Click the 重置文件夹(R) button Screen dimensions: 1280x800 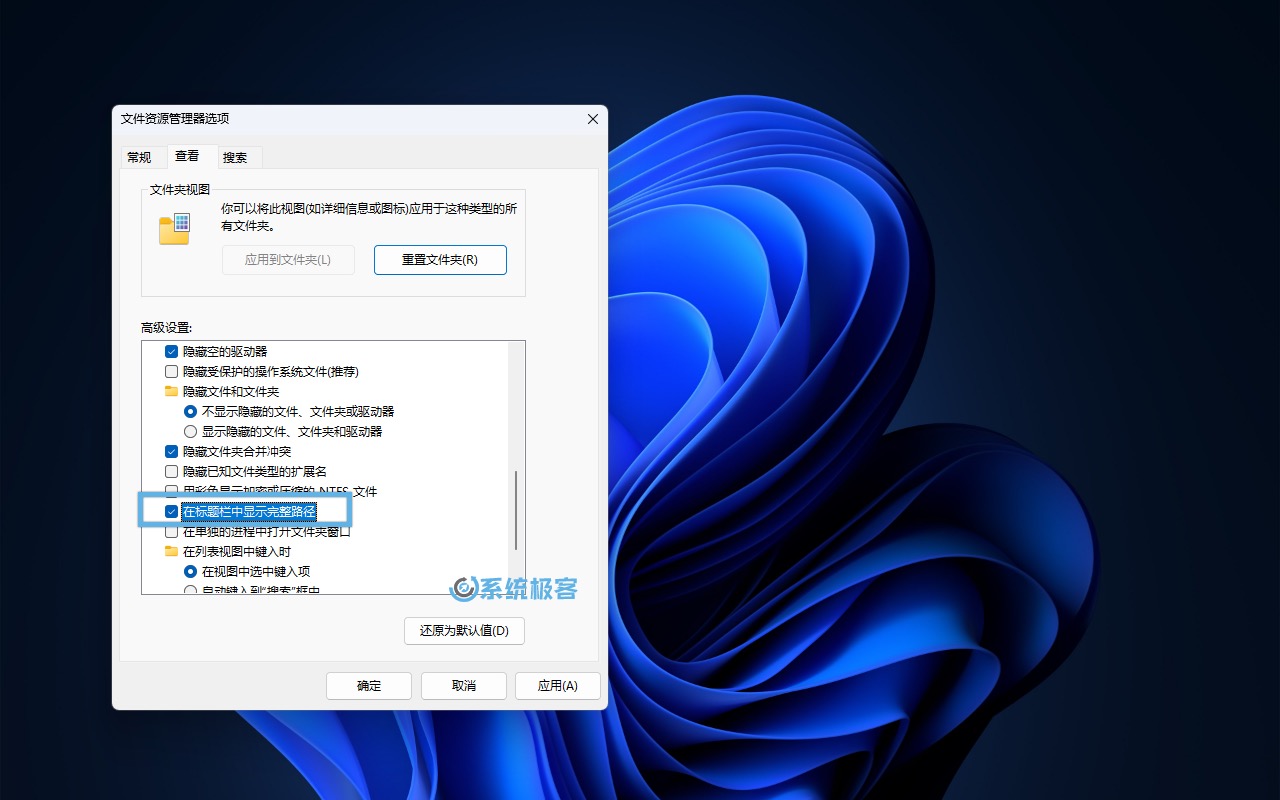point(440,259)
